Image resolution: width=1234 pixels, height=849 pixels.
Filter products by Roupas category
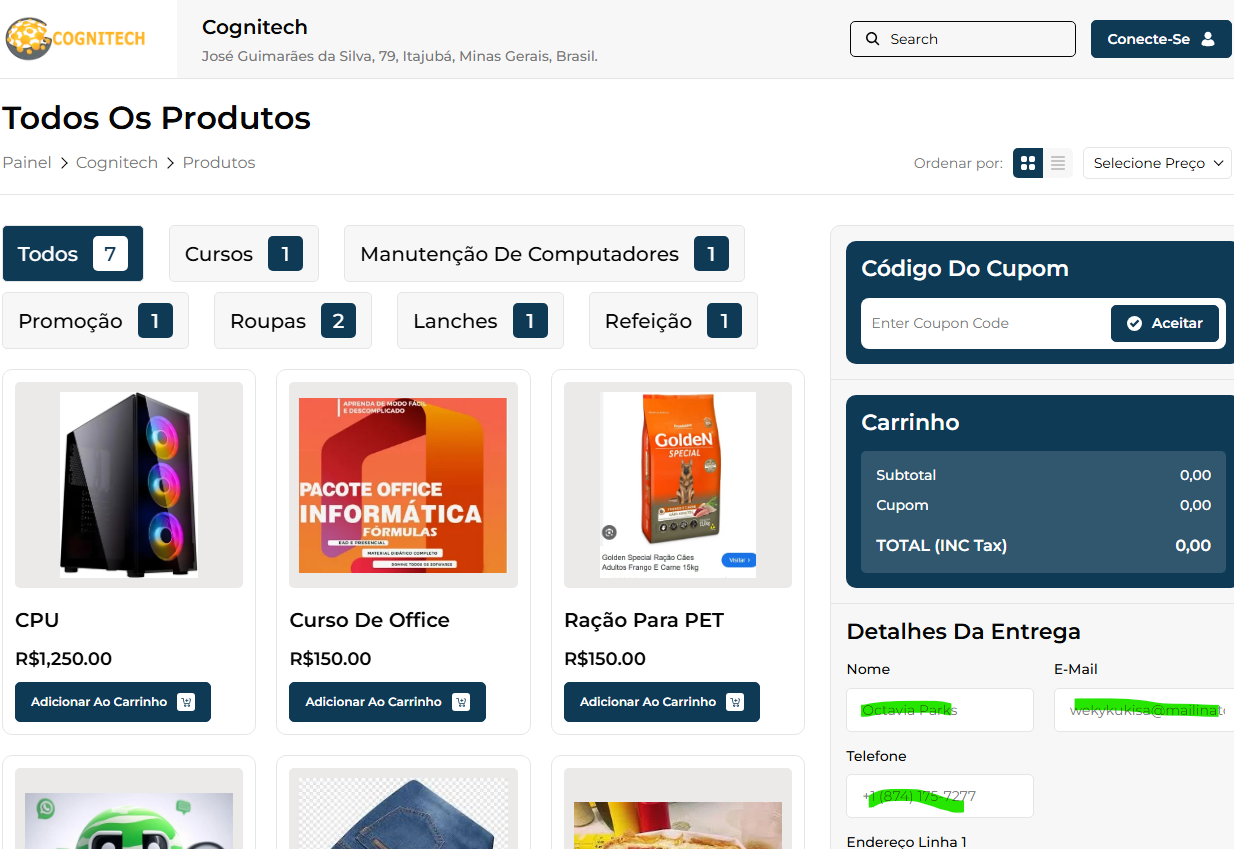(292, 321)
